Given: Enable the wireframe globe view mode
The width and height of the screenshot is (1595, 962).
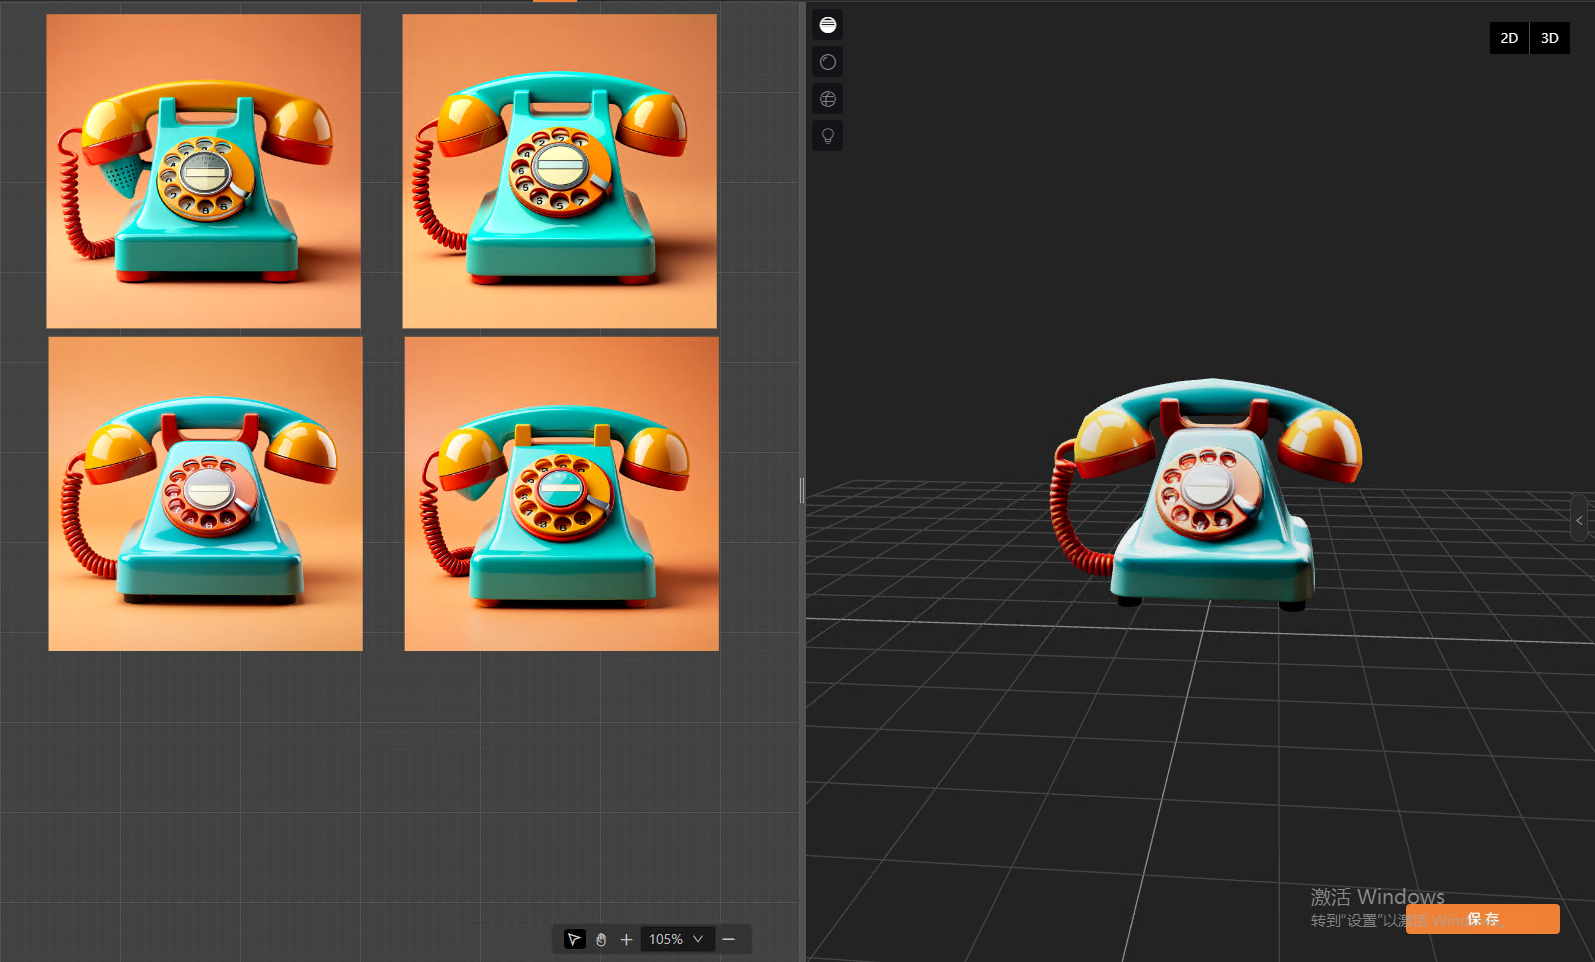Looking at the screenshot, I should 827,99.
